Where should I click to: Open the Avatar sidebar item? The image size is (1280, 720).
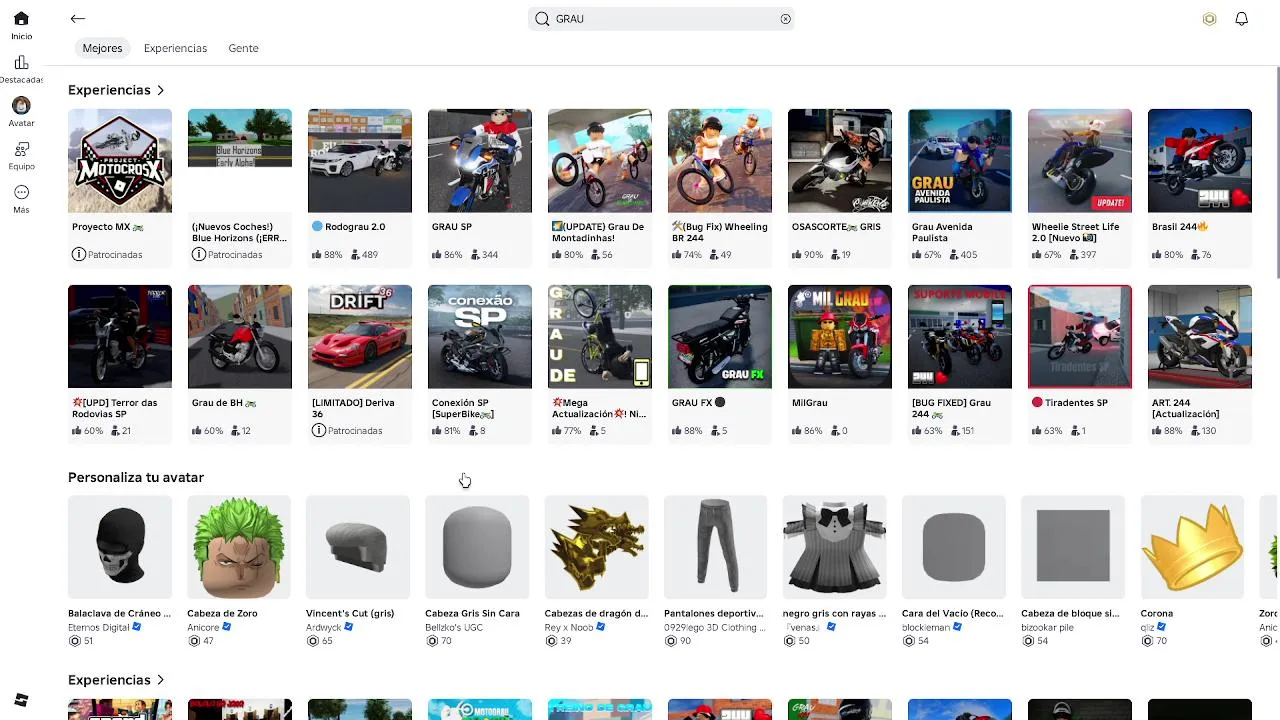(x=21, y=112)
